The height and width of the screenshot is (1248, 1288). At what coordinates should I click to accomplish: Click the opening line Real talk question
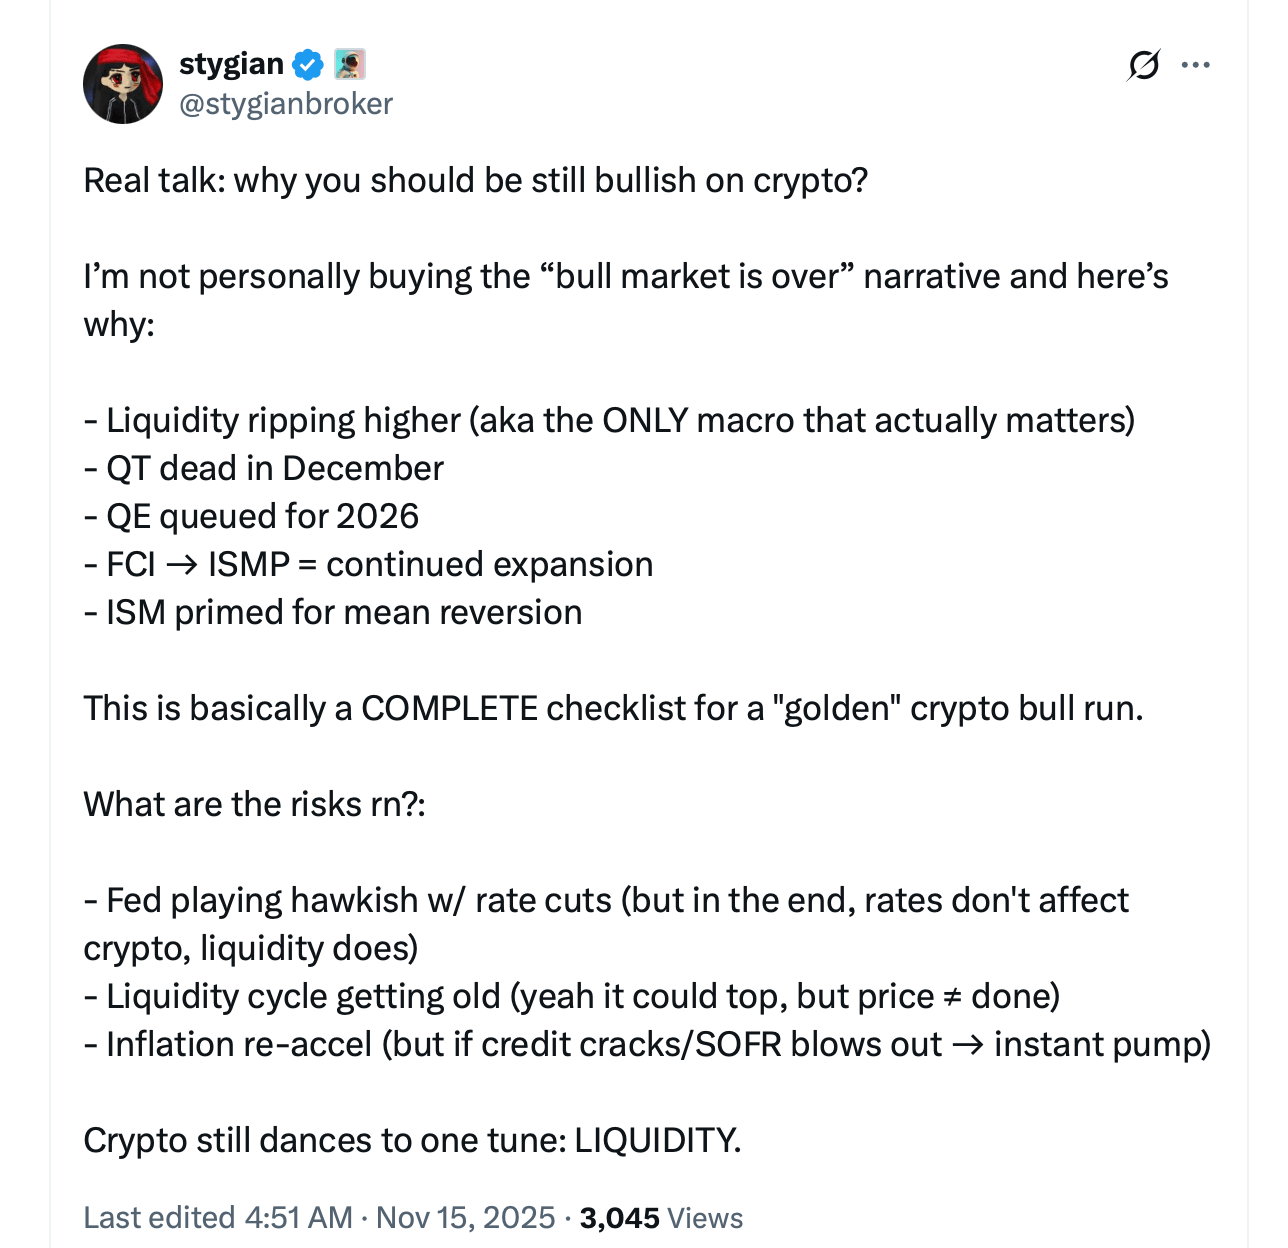pyautogui.click(x=476, y=181)
